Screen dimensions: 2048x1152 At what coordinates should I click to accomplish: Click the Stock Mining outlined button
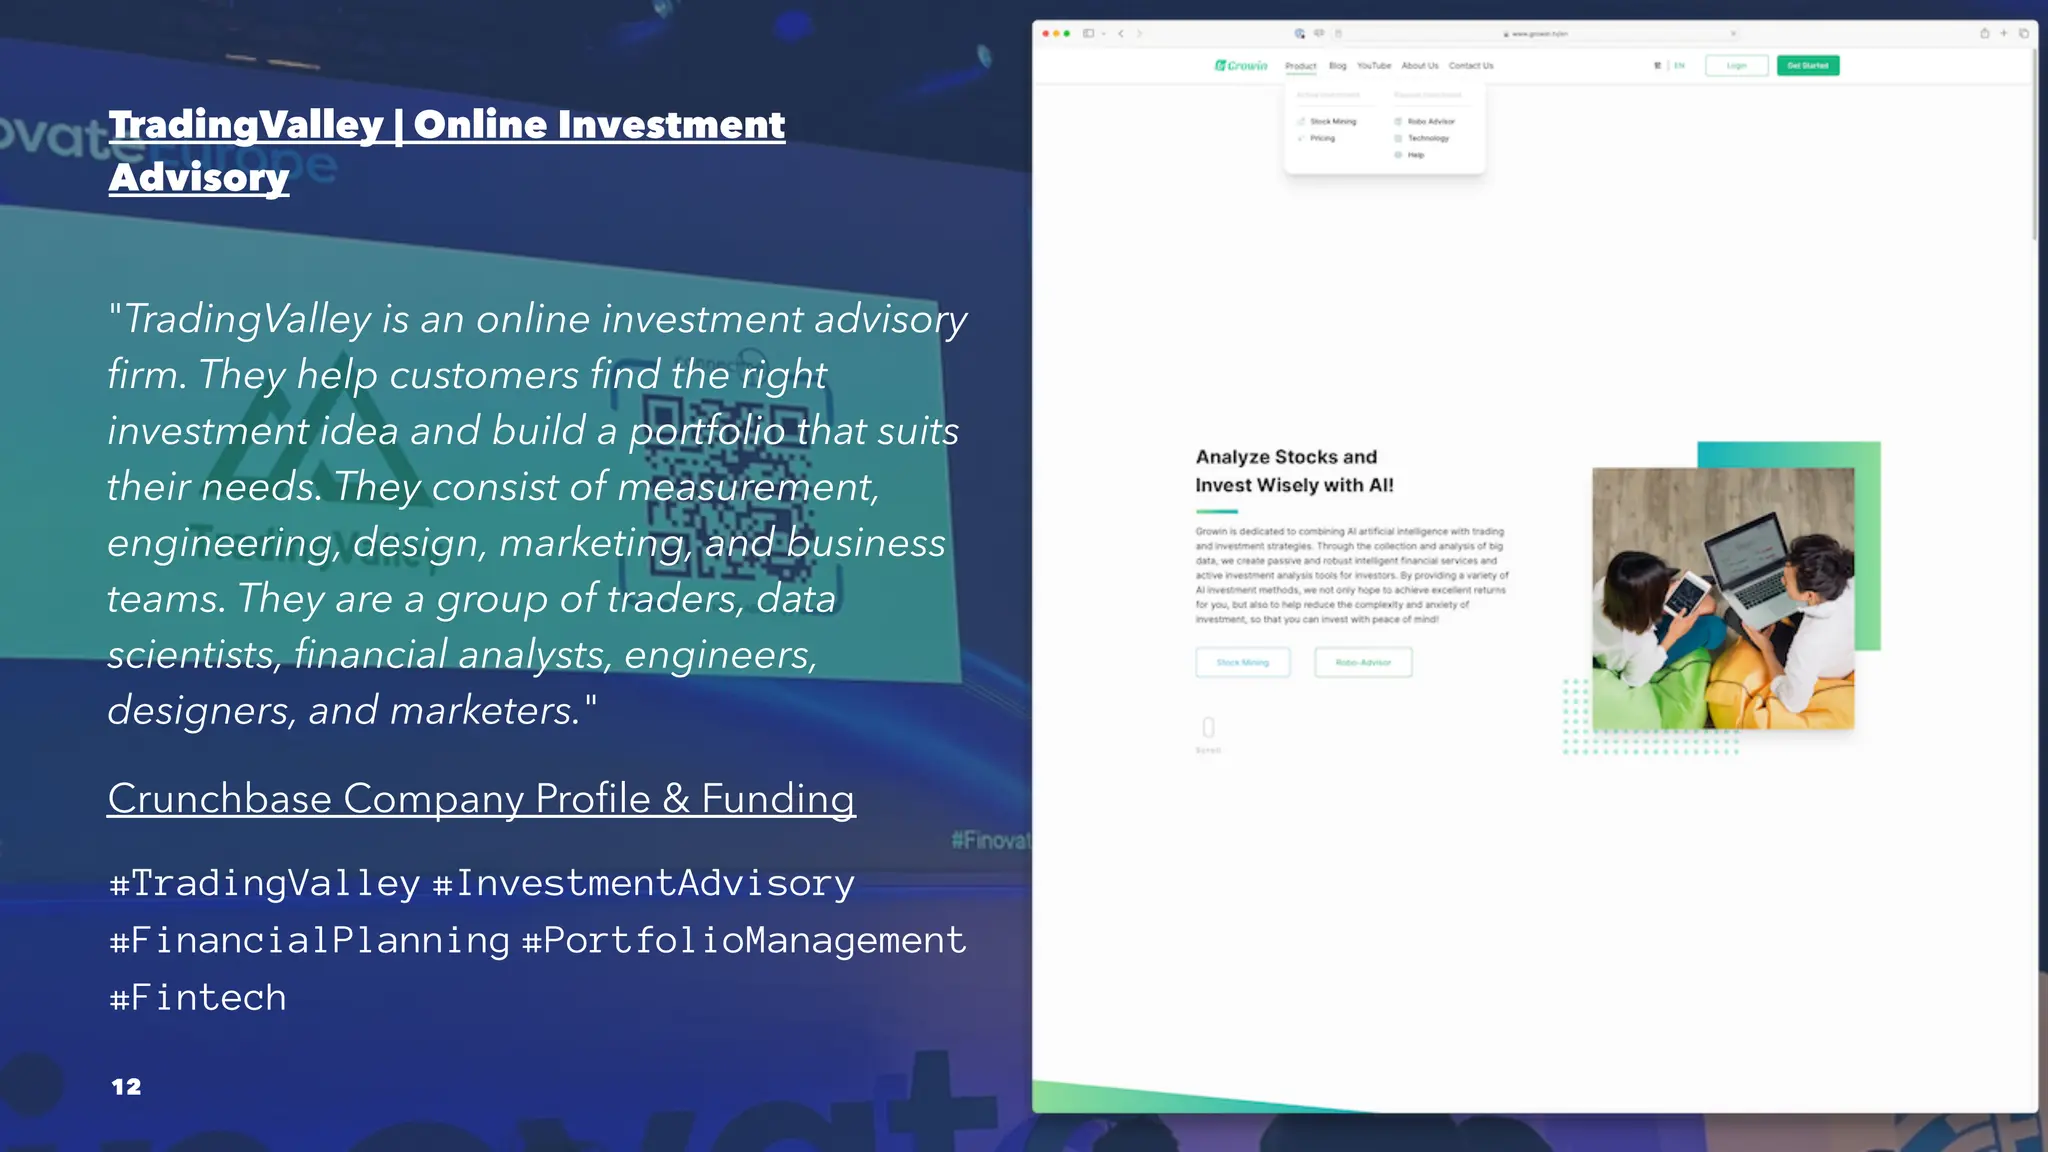pos(1243,662)
